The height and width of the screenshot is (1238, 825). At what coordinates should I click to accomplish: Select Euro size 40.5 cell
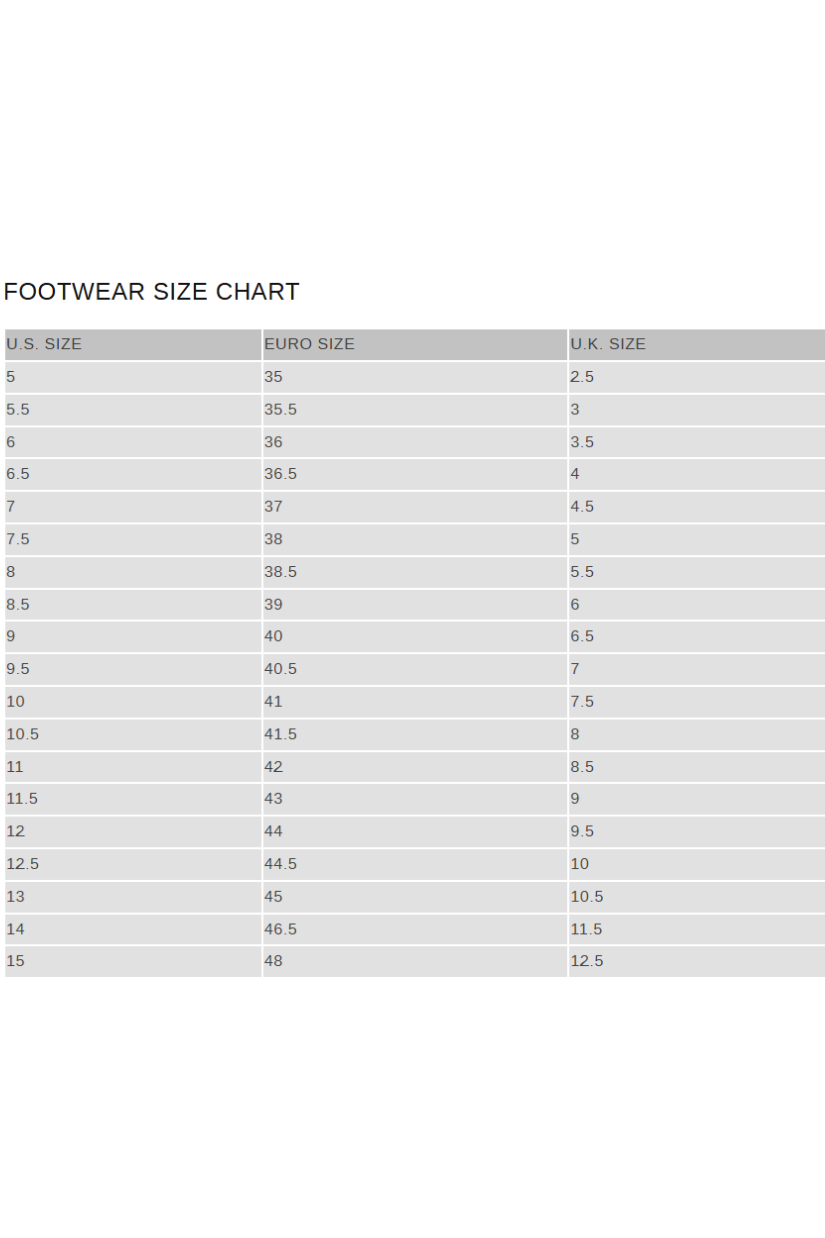pos(281,669)
